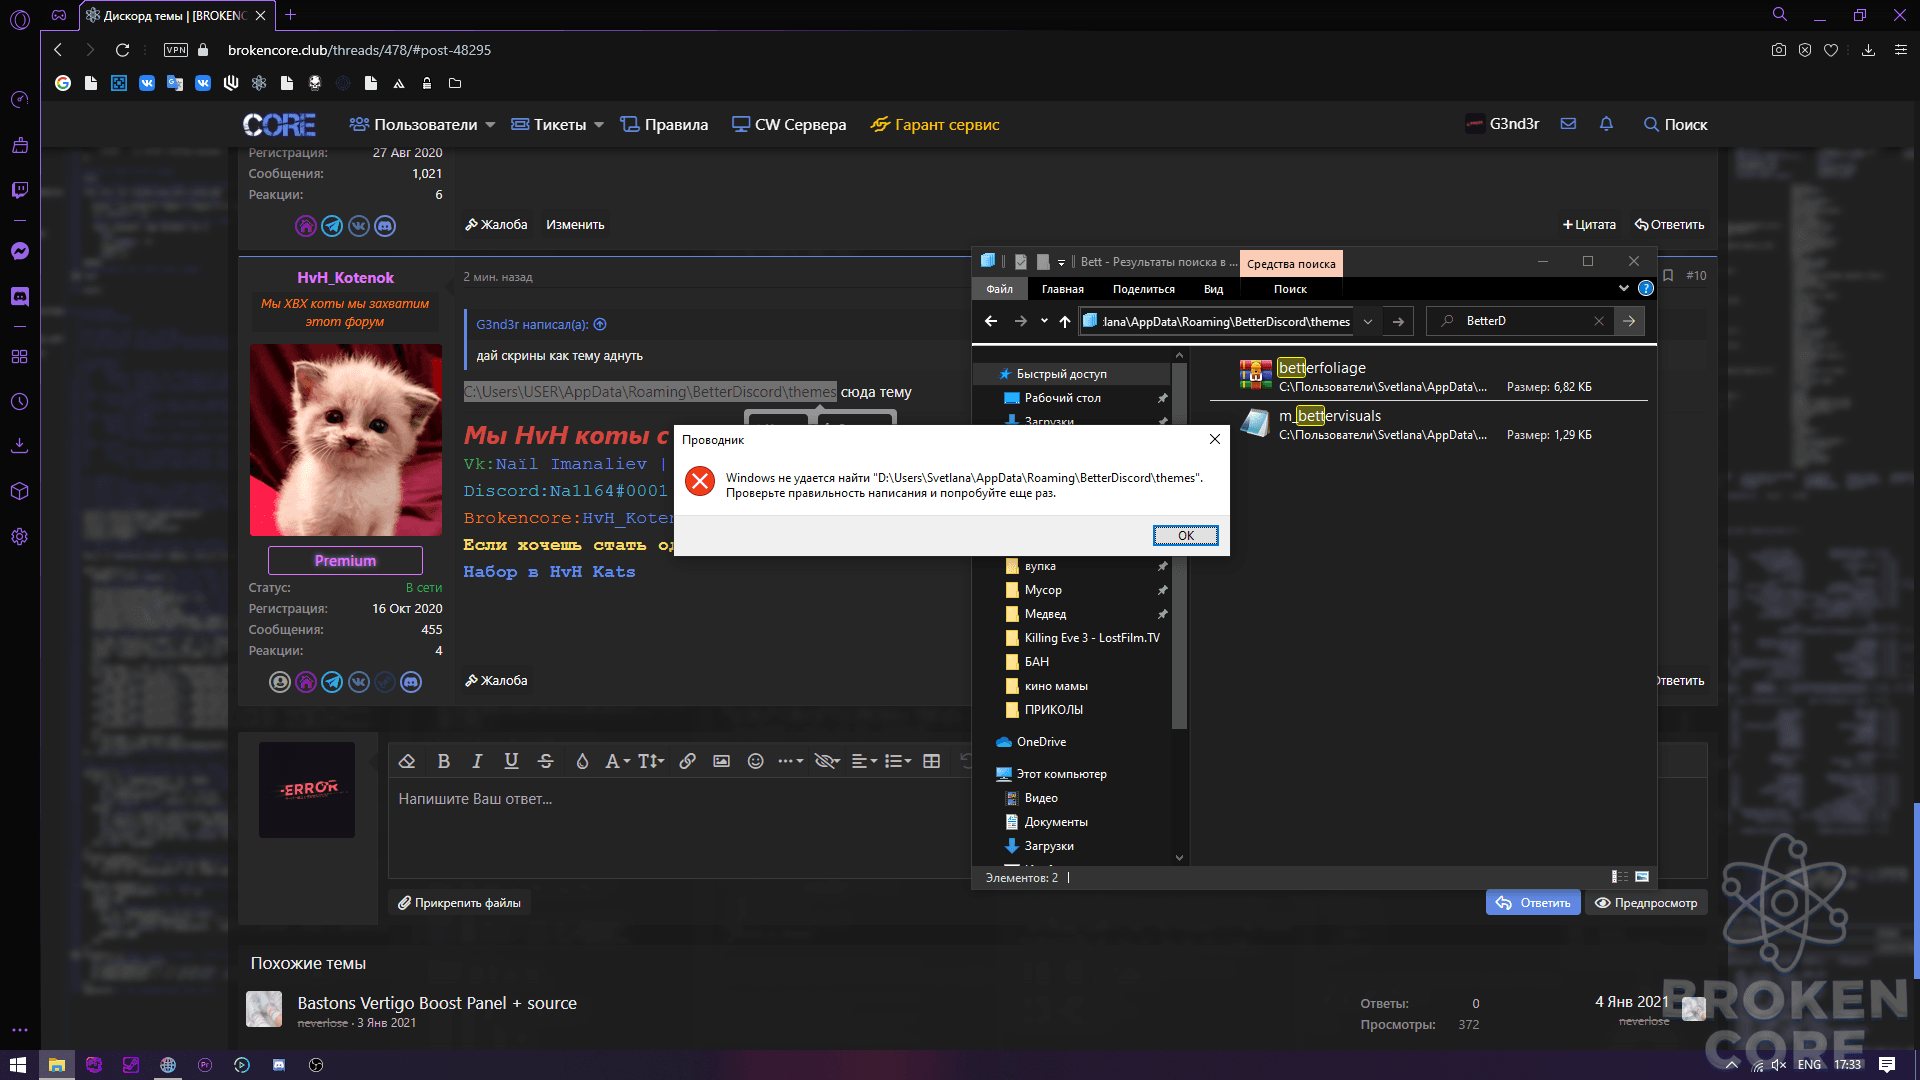Open Facebook Messenger in the Opera sidebar
Screen dimensions: 1920x1080
(19, 251)
